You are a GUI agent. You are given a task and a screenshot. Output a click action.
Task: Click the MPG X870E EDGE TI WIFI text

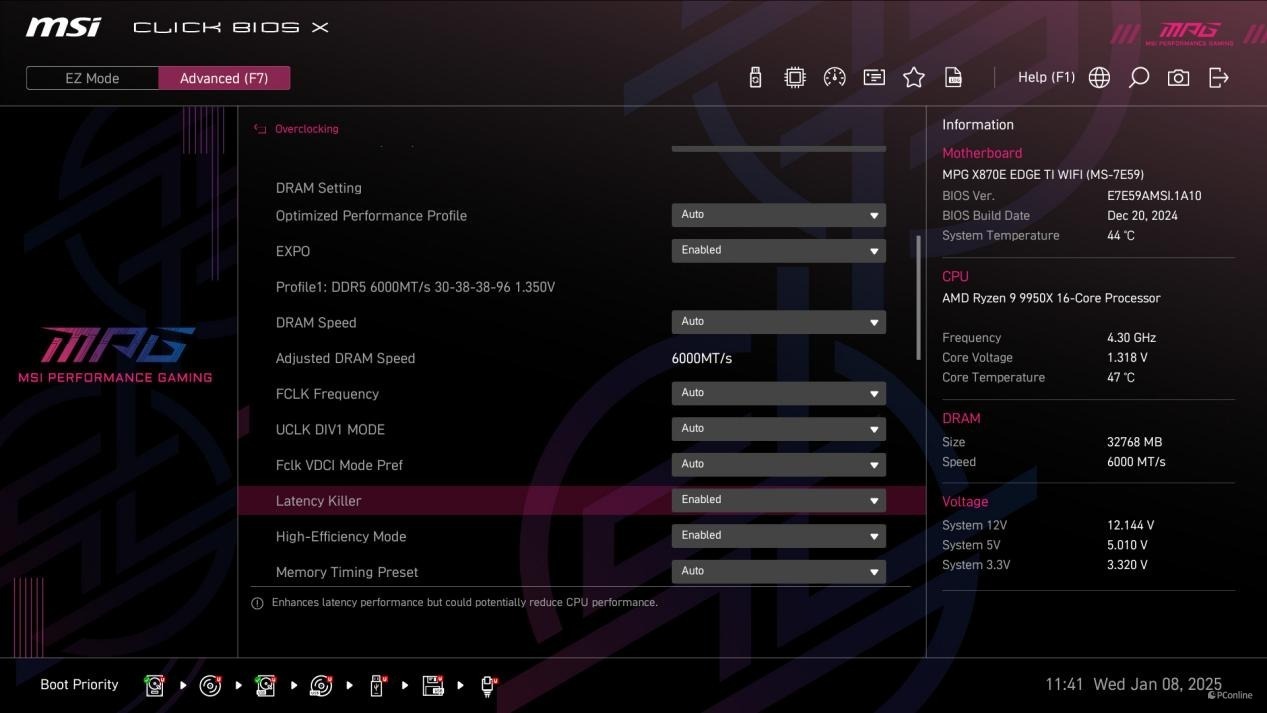[x=1043, y=174]
